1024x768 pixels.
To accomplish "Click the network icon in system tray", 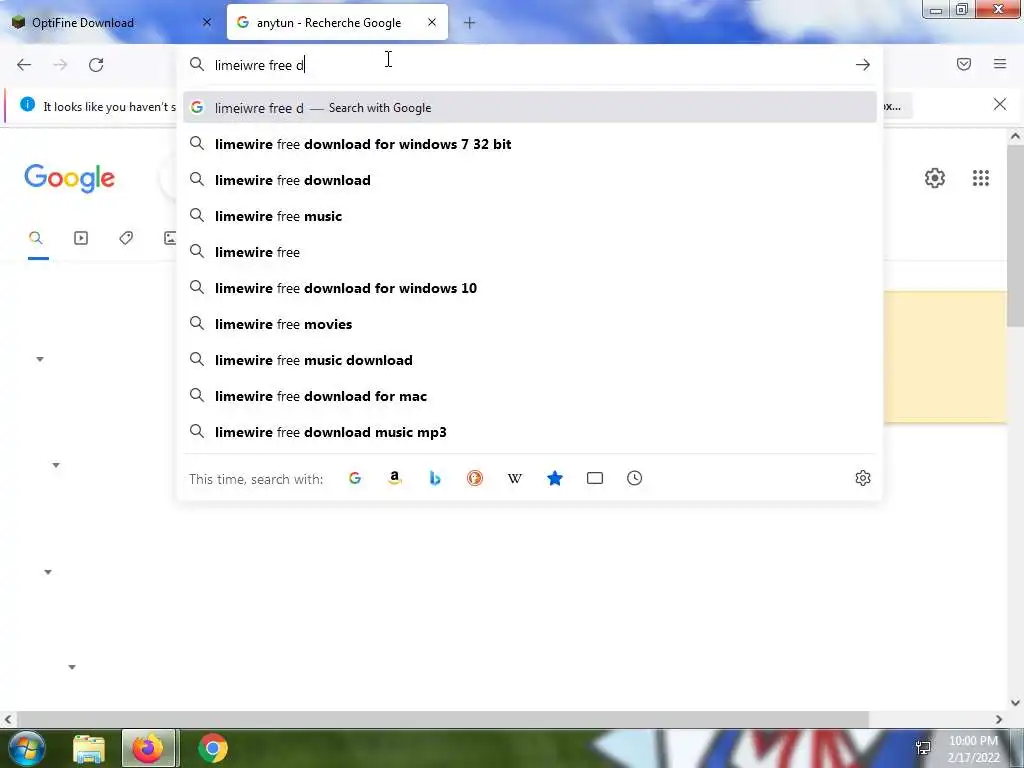I will 923,748.
